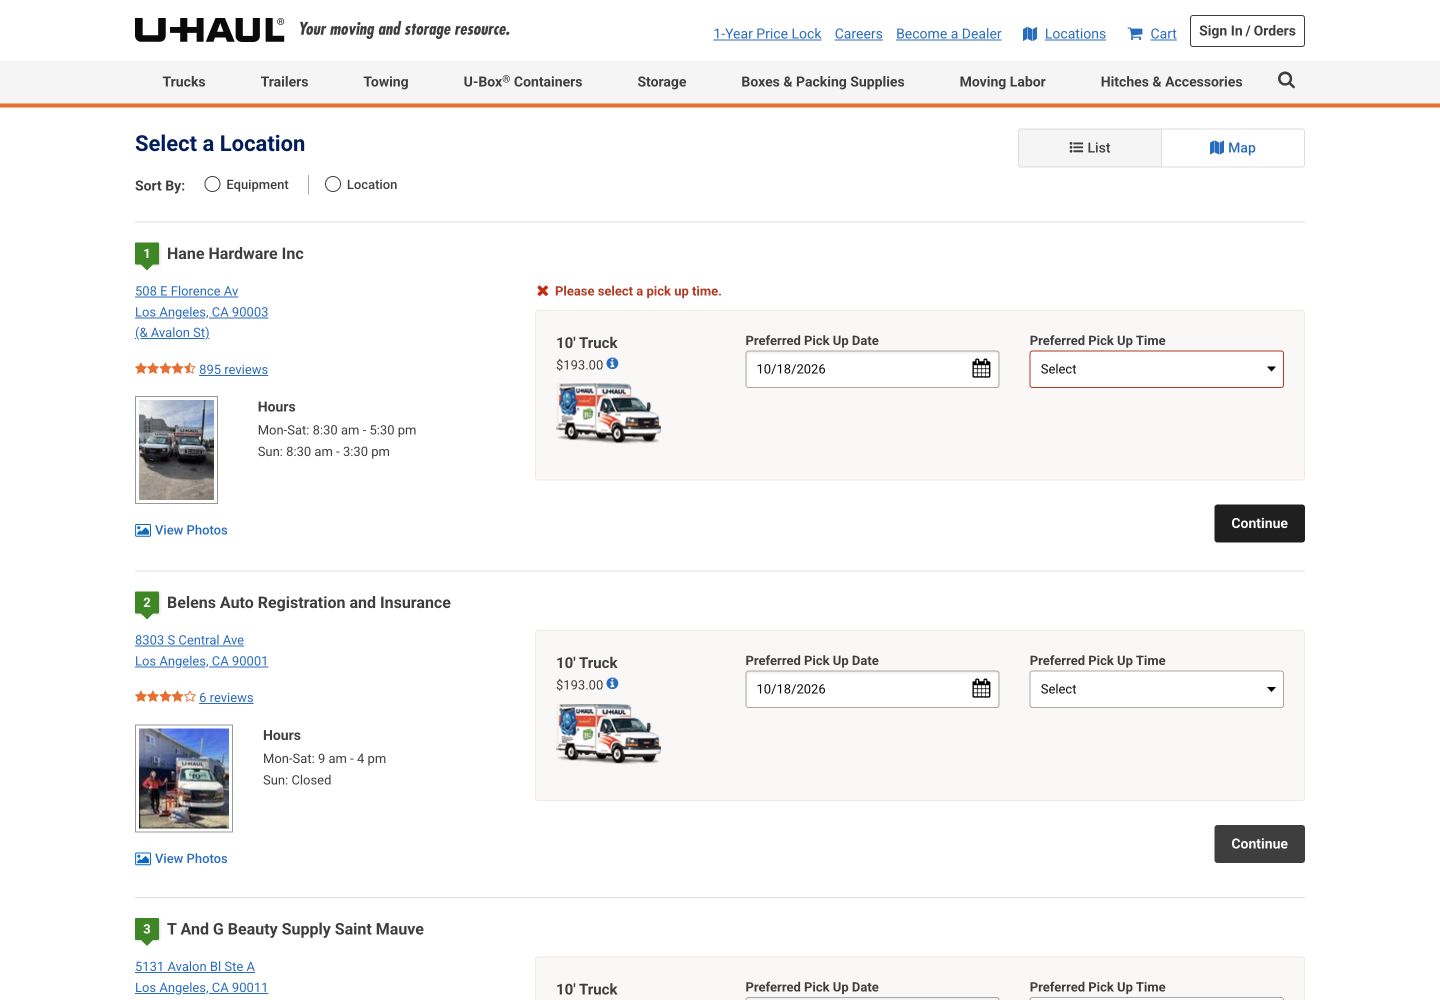
Task: Click Belens Auto pick up date field
Action: 872,689
